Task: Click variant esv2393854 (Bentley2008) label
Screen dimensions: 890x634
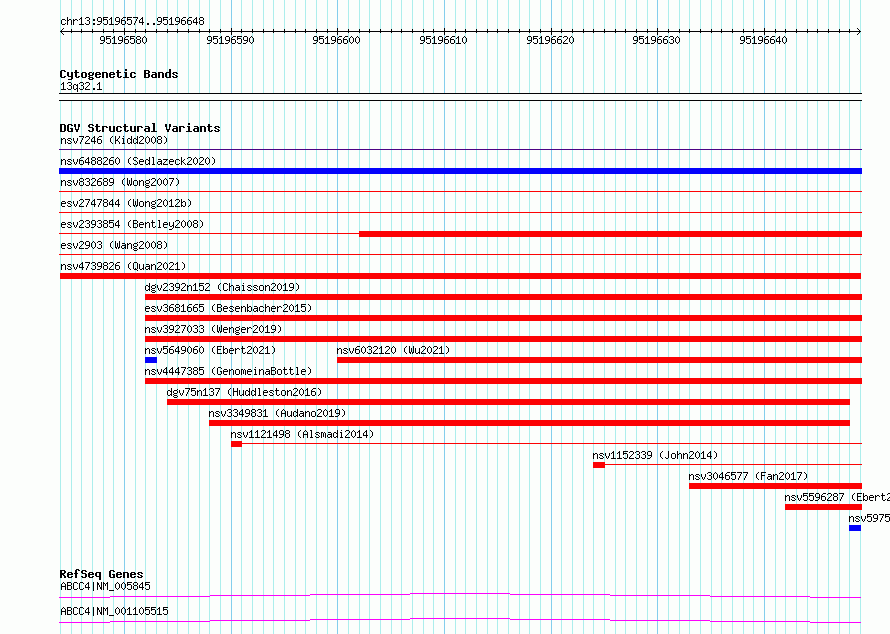Action: [132, 224]
